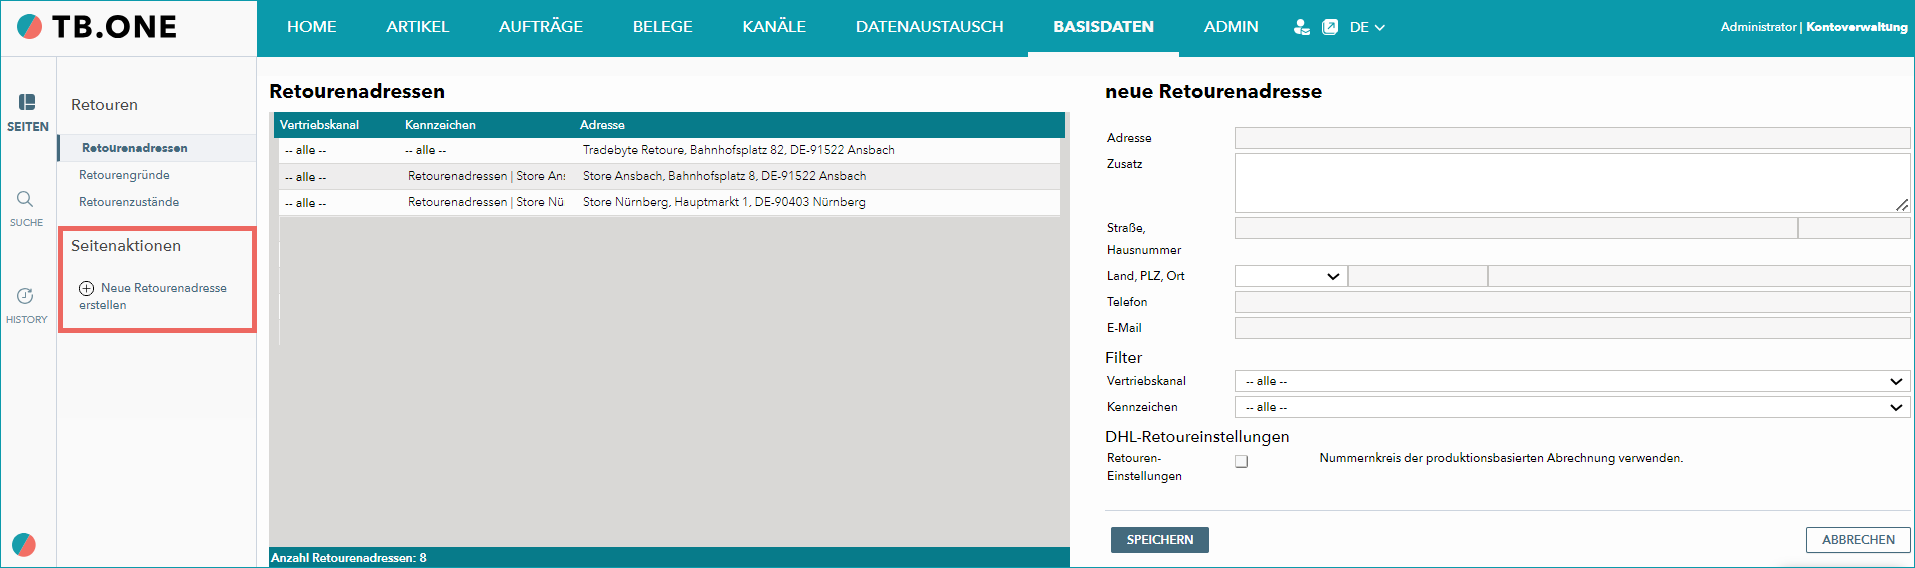Open Retourengründe in the sidebar
The image size is (1915, 568).
click(124, 175)
